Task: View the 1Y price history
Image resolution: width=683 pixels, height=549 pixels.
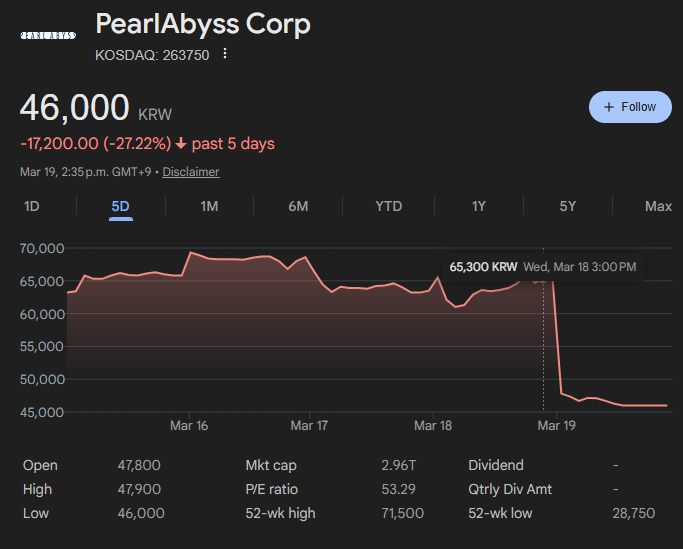Action: click(x=478, y=206)
